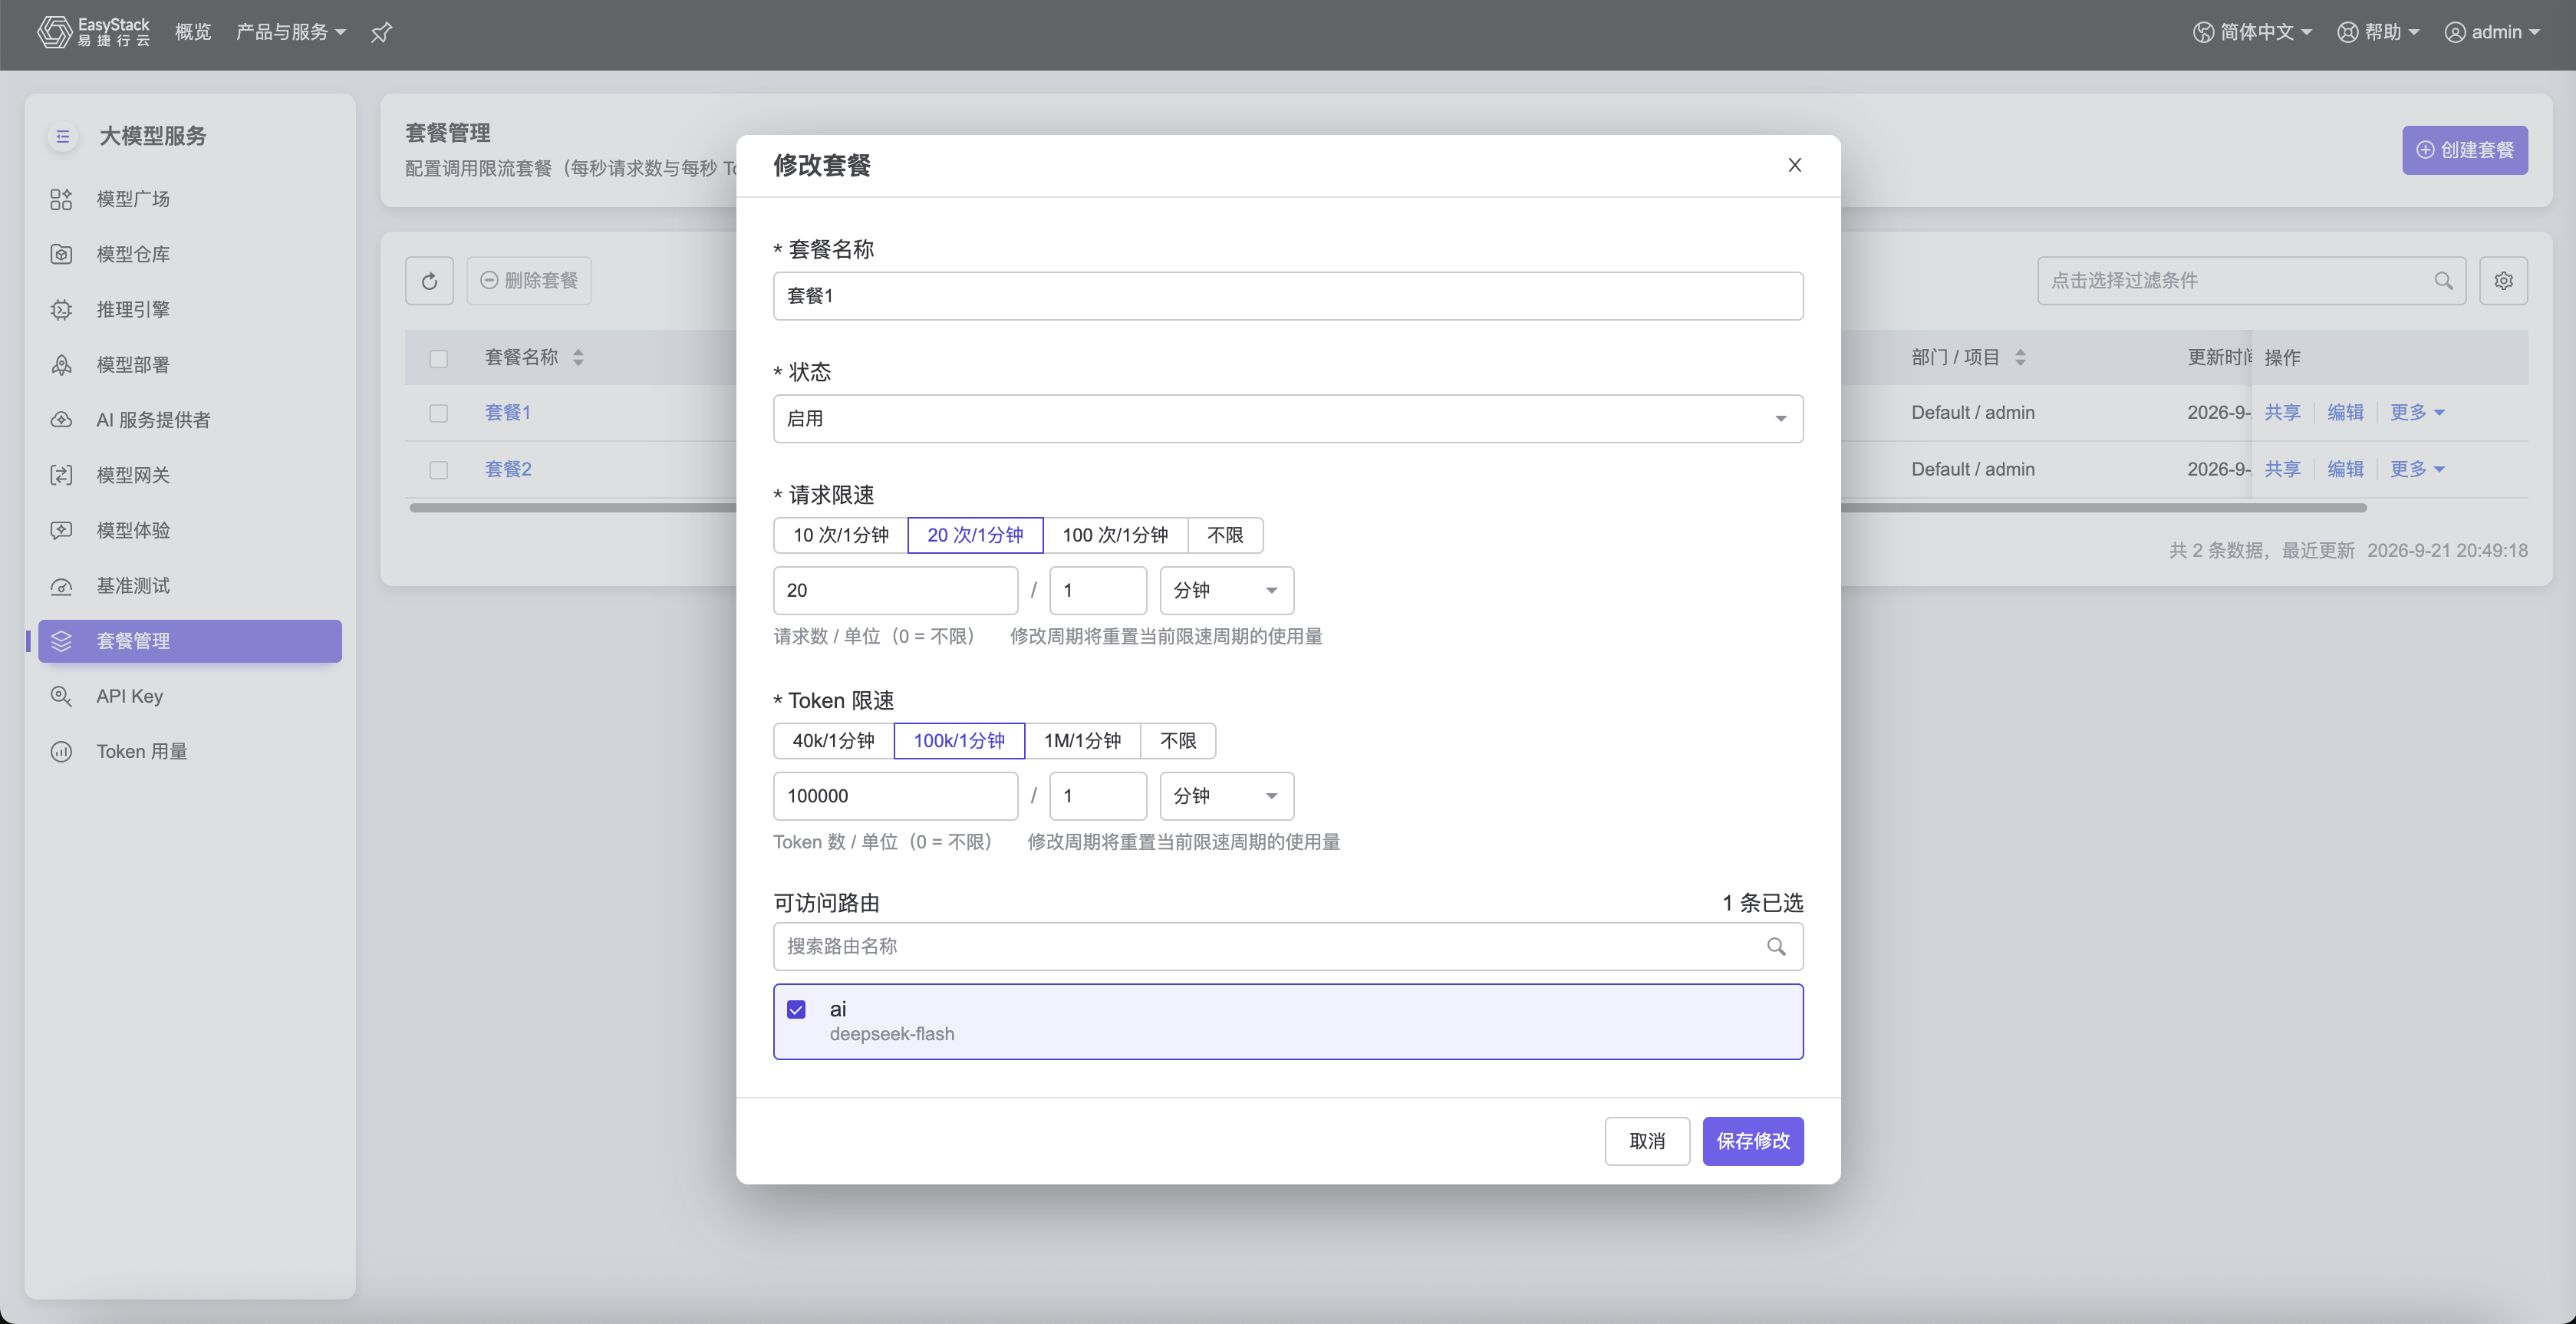The image size is (2576, 1324).
Task: Close the 修改套餐 dialog
Action: click(1795, 165)
